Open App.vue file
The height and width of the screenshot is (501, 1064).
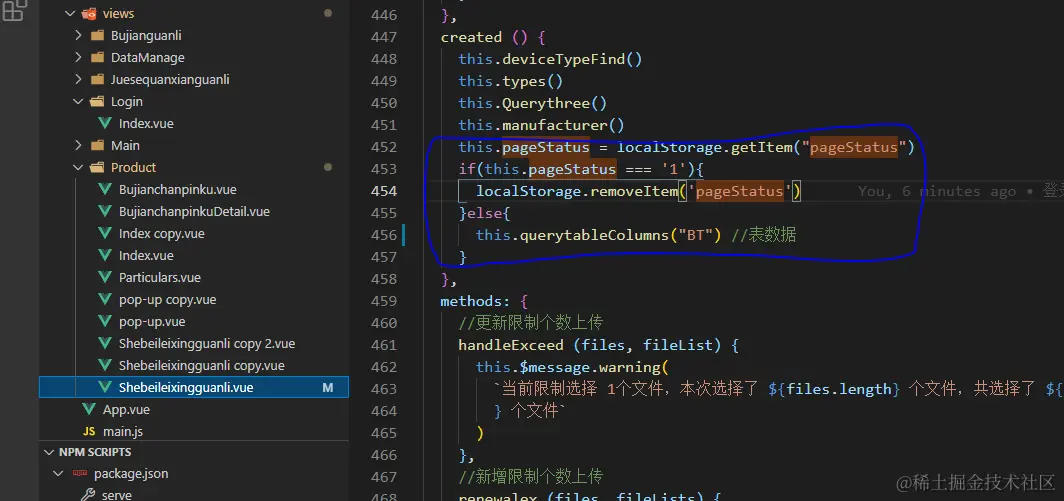click(126, 409)
